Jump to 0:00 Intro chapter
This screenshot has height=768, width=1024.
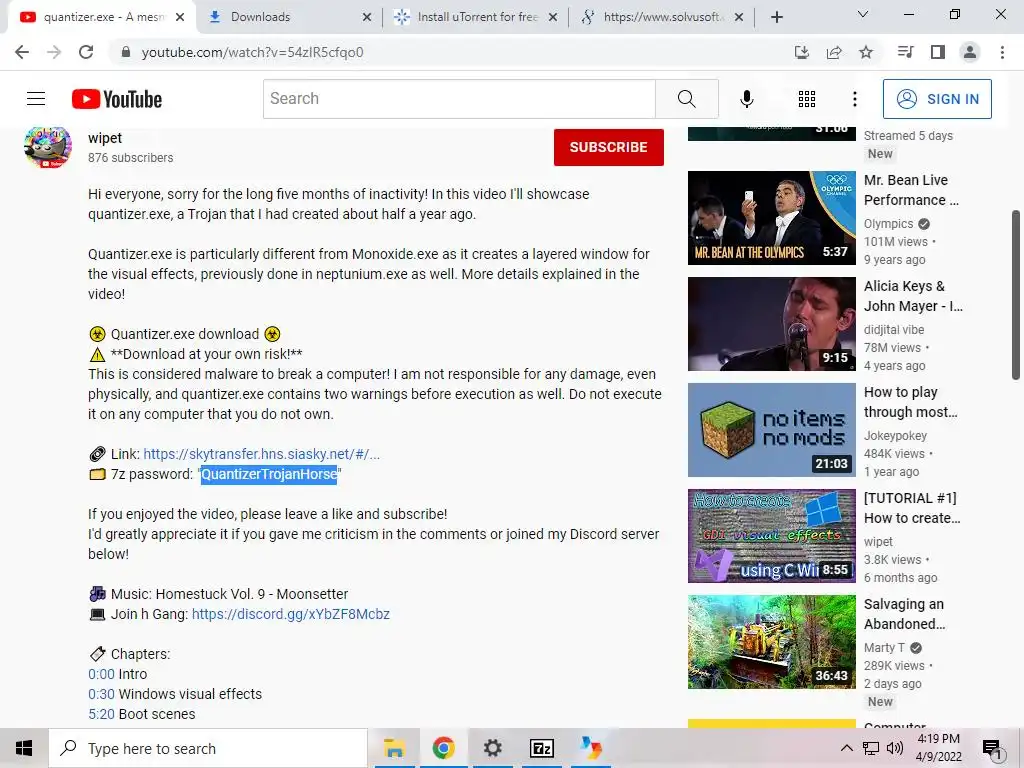point(101,674)
